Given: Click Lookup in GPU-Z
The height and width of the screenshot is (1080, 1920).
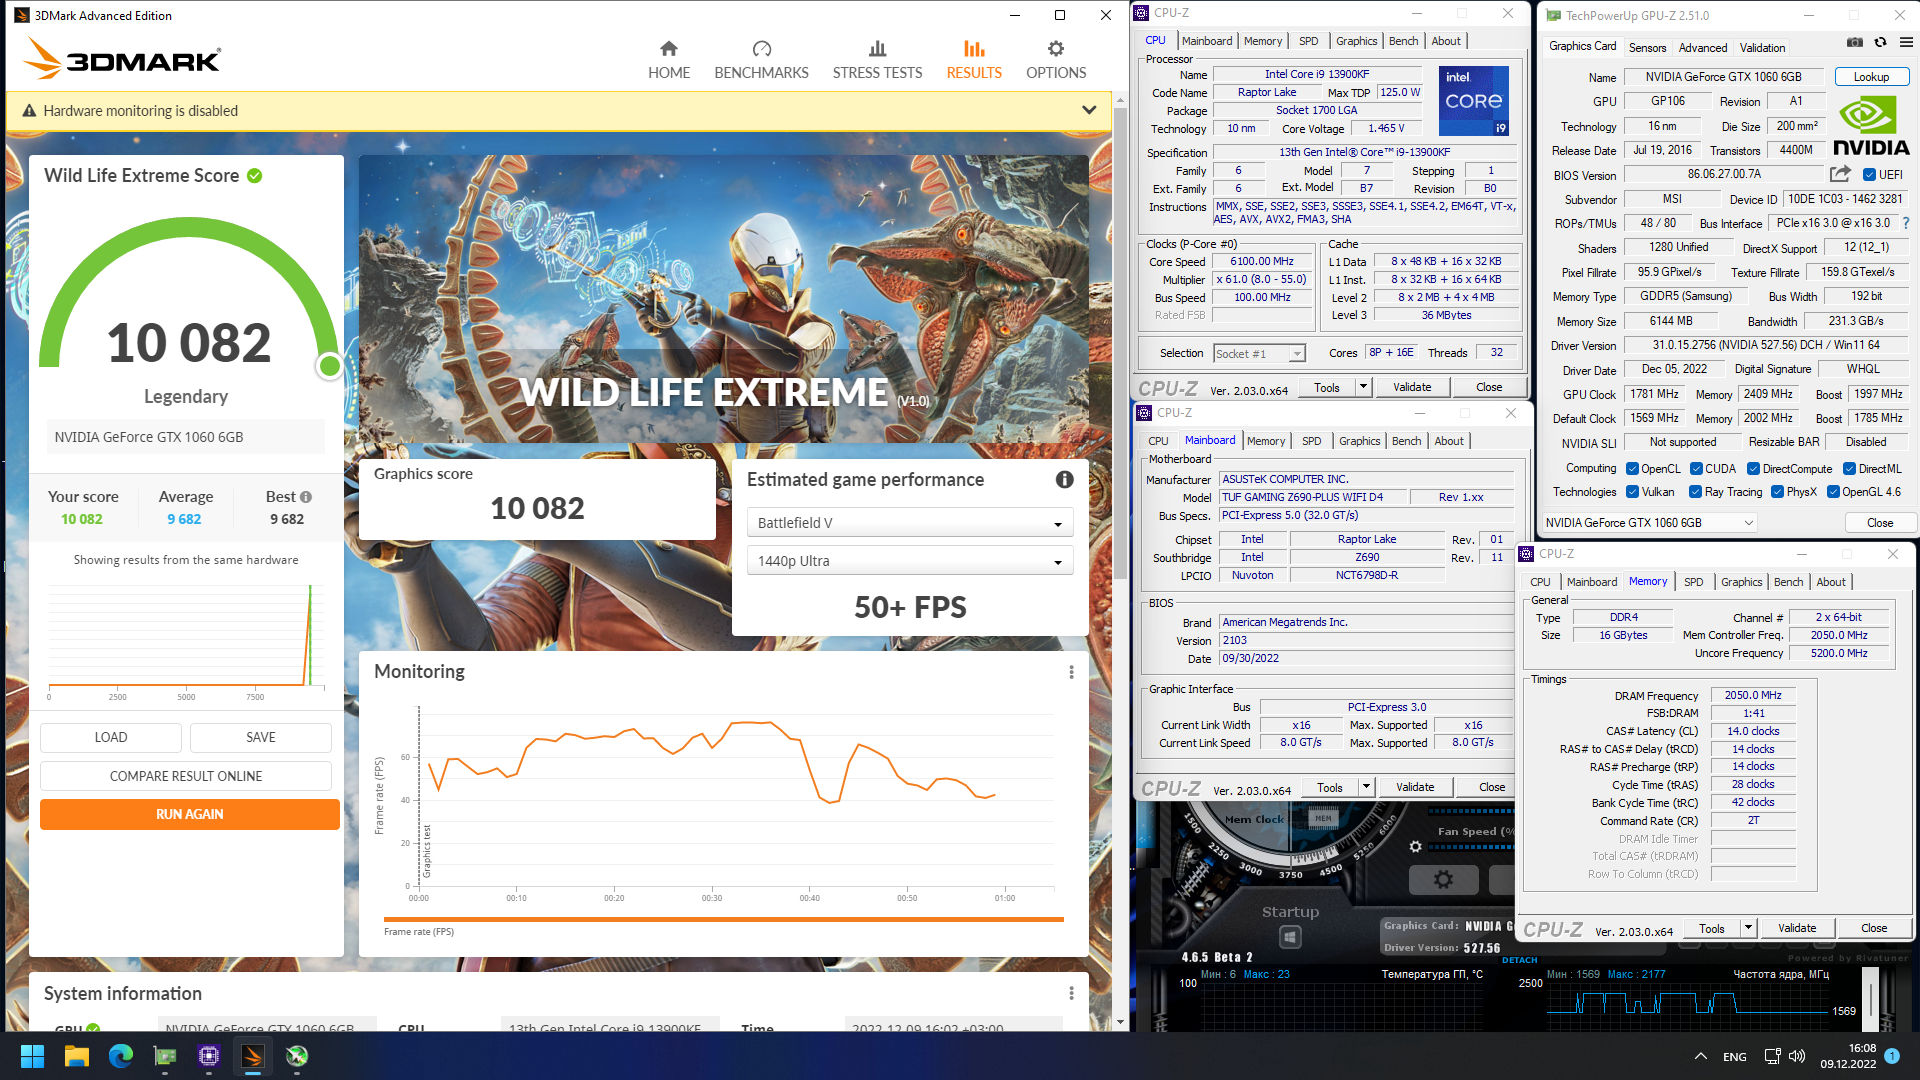Looking at the screenshot, I should (x=1871, y=77).
